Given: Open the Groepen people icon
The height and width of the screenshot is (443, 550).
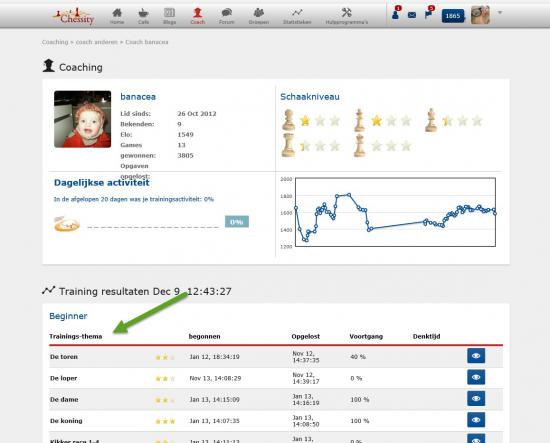Looking at the screenshot, I should coord(259,13).
